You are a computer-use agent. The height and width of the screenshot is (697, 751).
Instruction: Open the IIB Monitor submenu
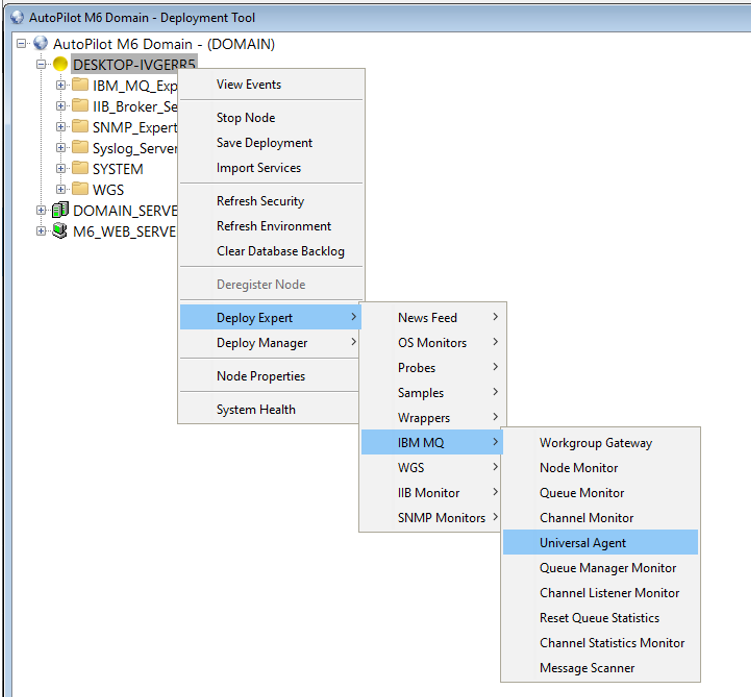pos(432,492)
